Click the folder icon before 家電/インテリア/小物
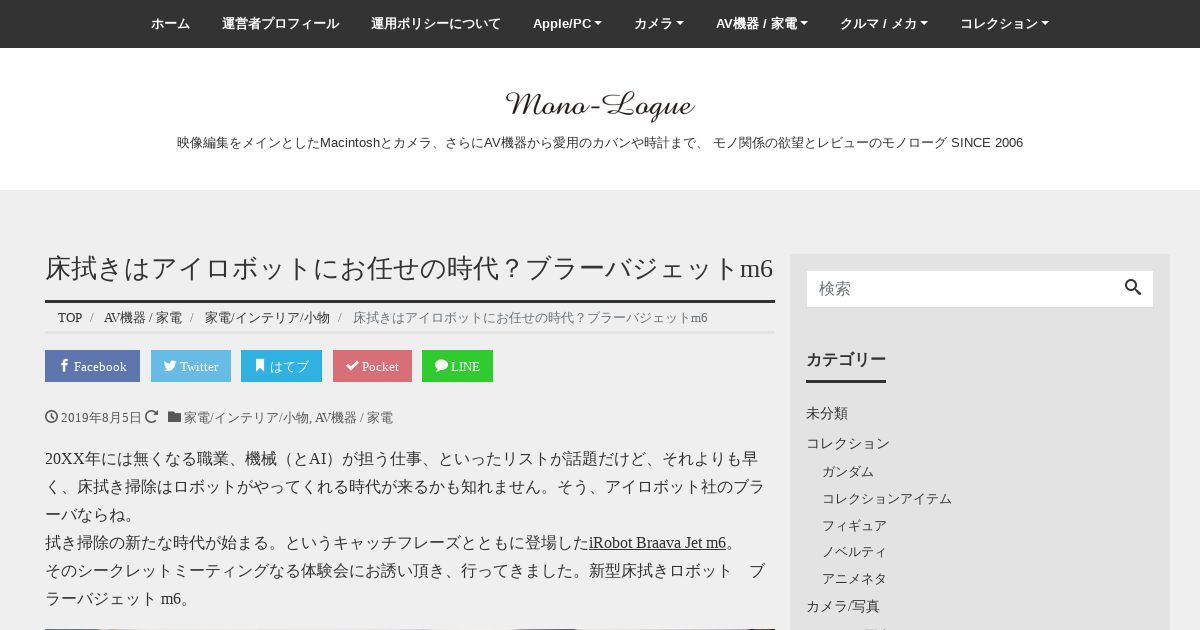The image size is (1200, 630). [x=174, y=417]
